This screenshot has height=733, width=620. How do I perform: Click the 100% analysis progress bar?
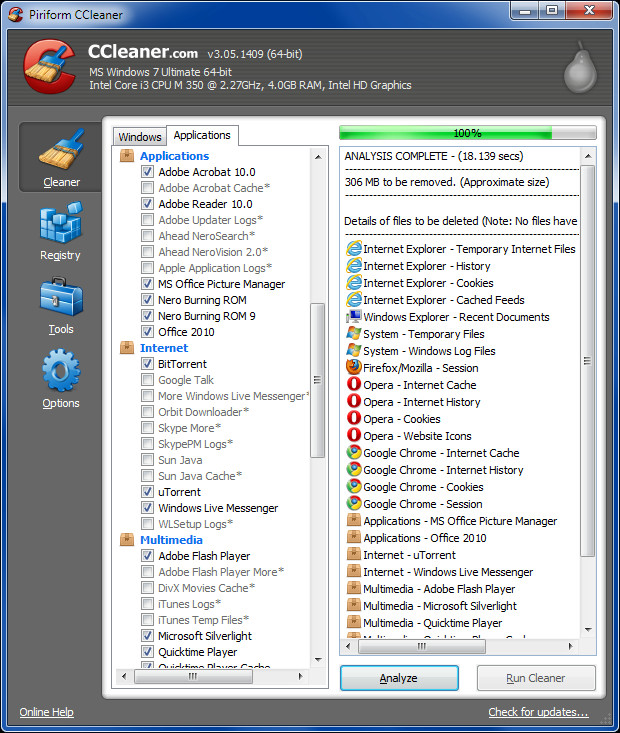point(468,133)
